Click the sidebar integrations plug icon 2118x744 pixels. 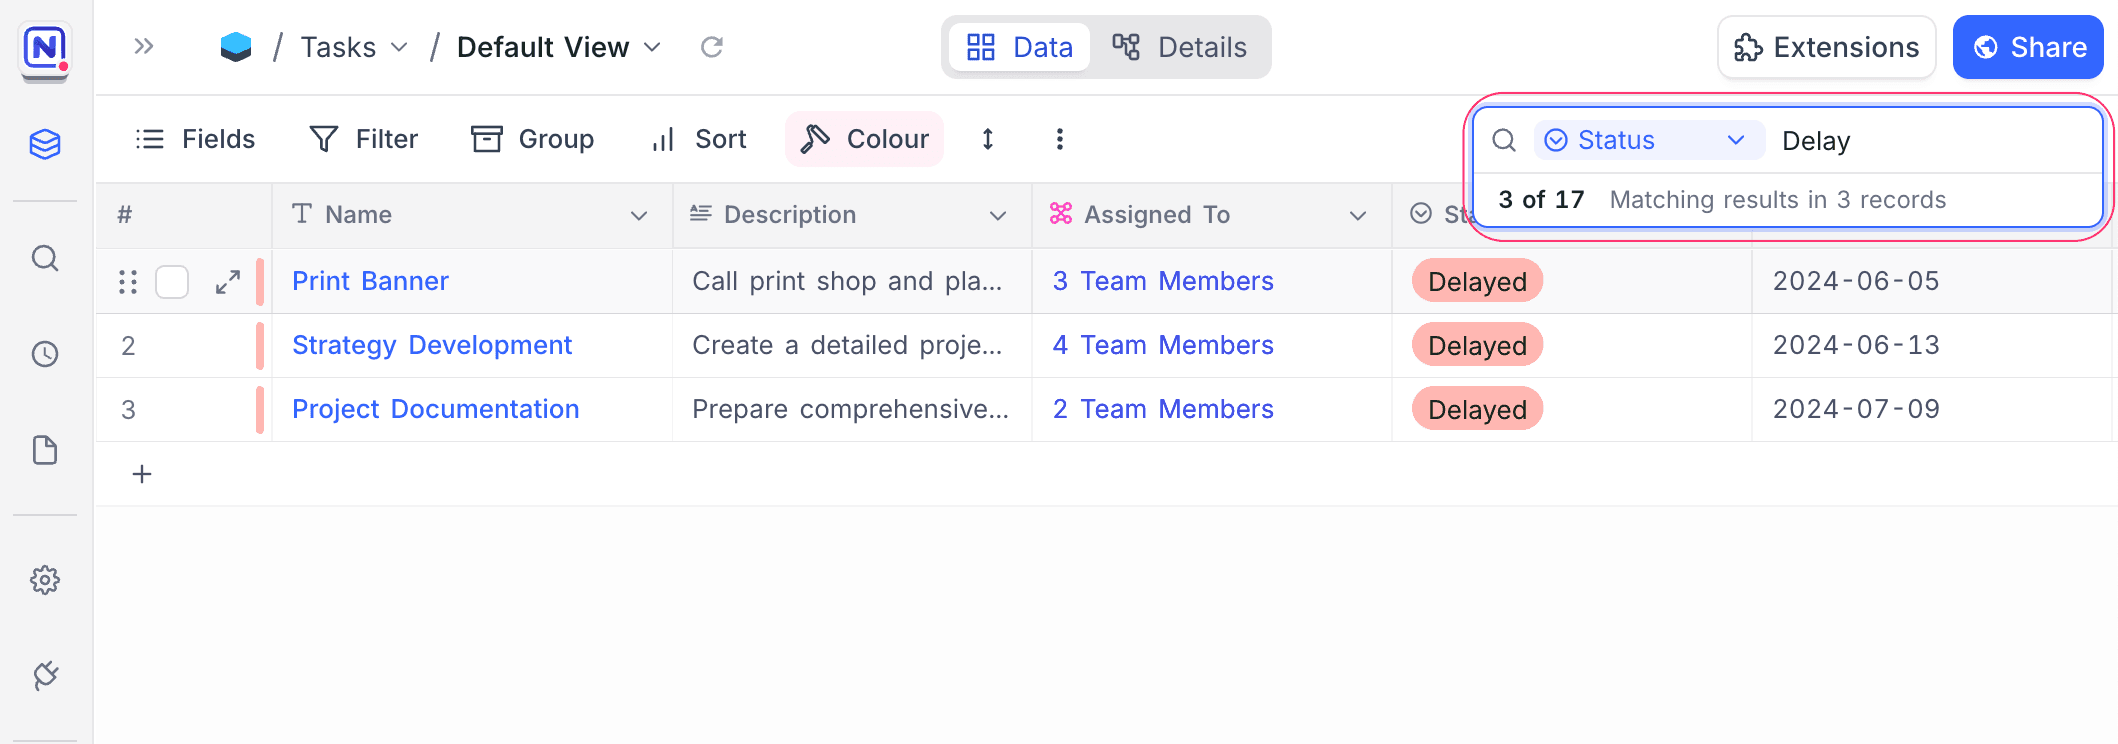point(45,676)
